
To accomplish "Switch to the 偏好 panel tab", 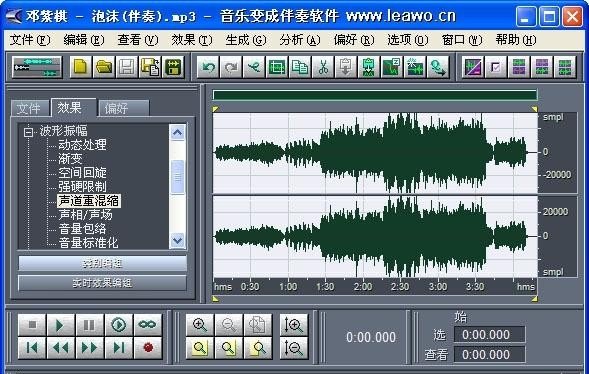I will coord(124,109).
